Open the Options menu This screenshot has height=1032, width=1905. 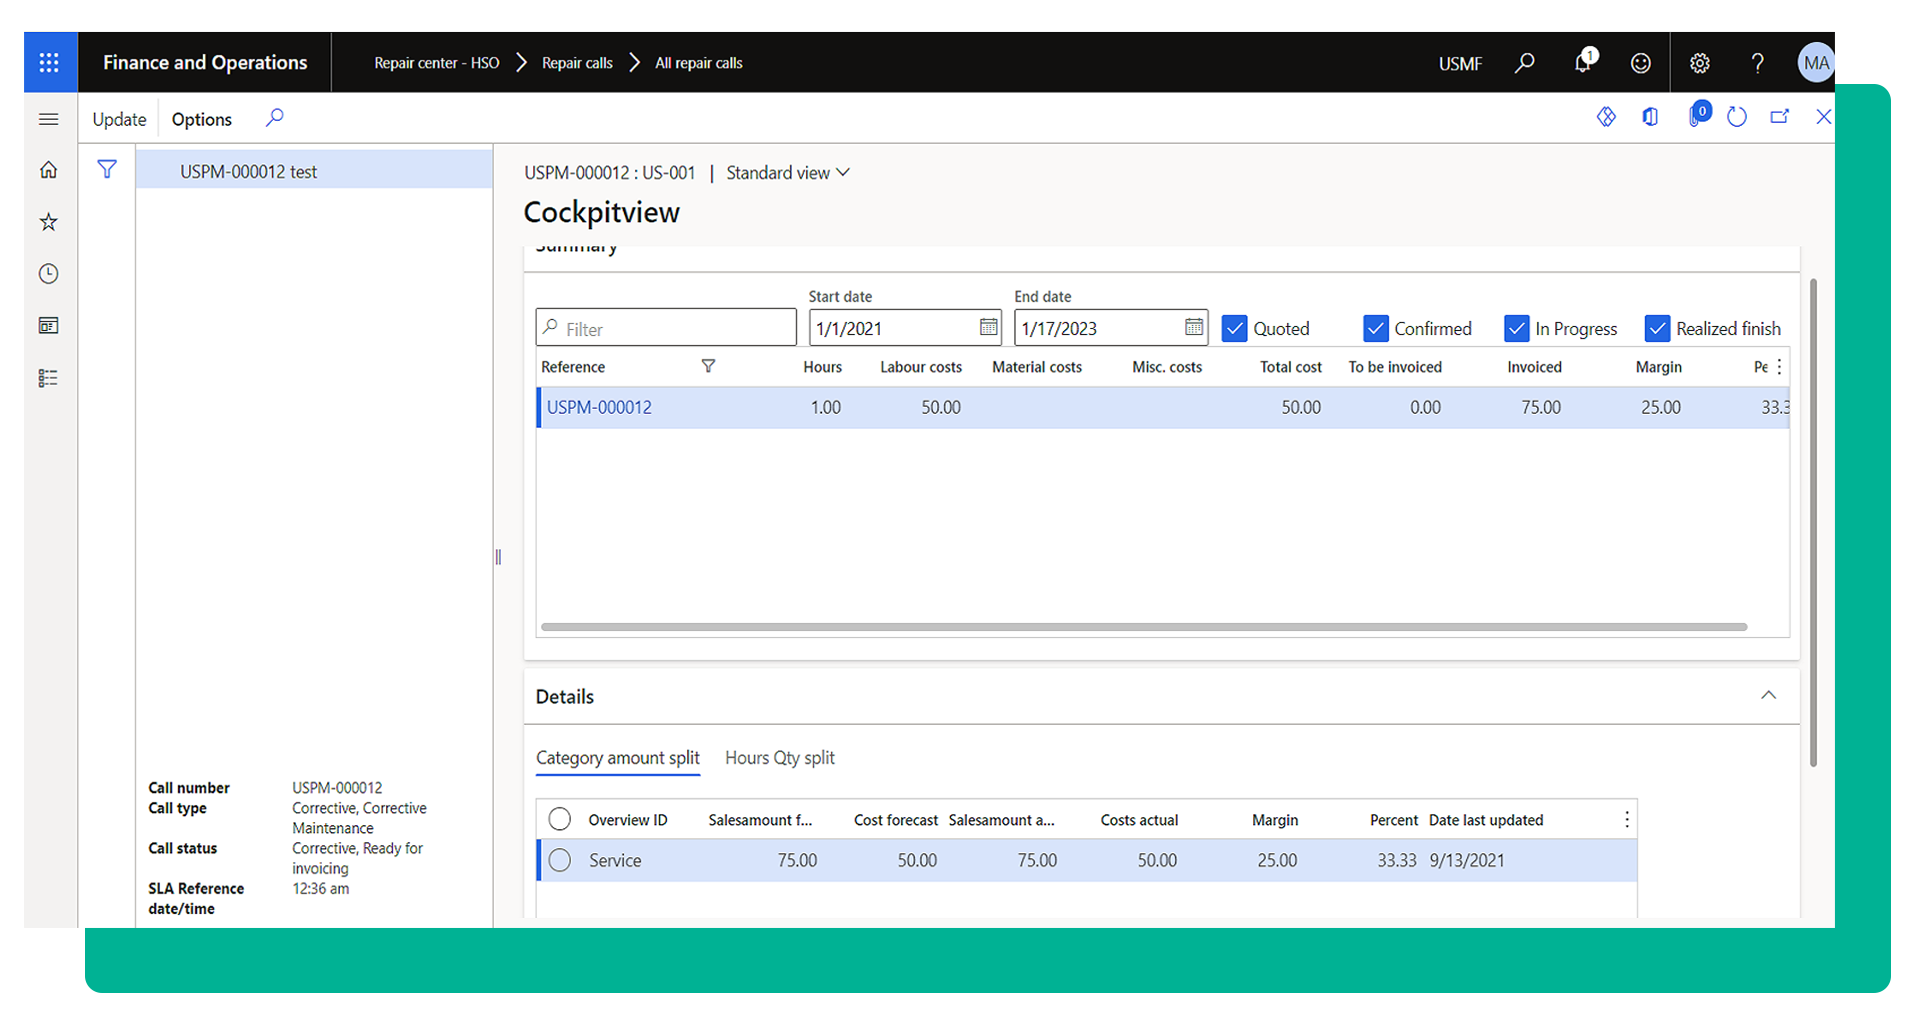point(201,119)
